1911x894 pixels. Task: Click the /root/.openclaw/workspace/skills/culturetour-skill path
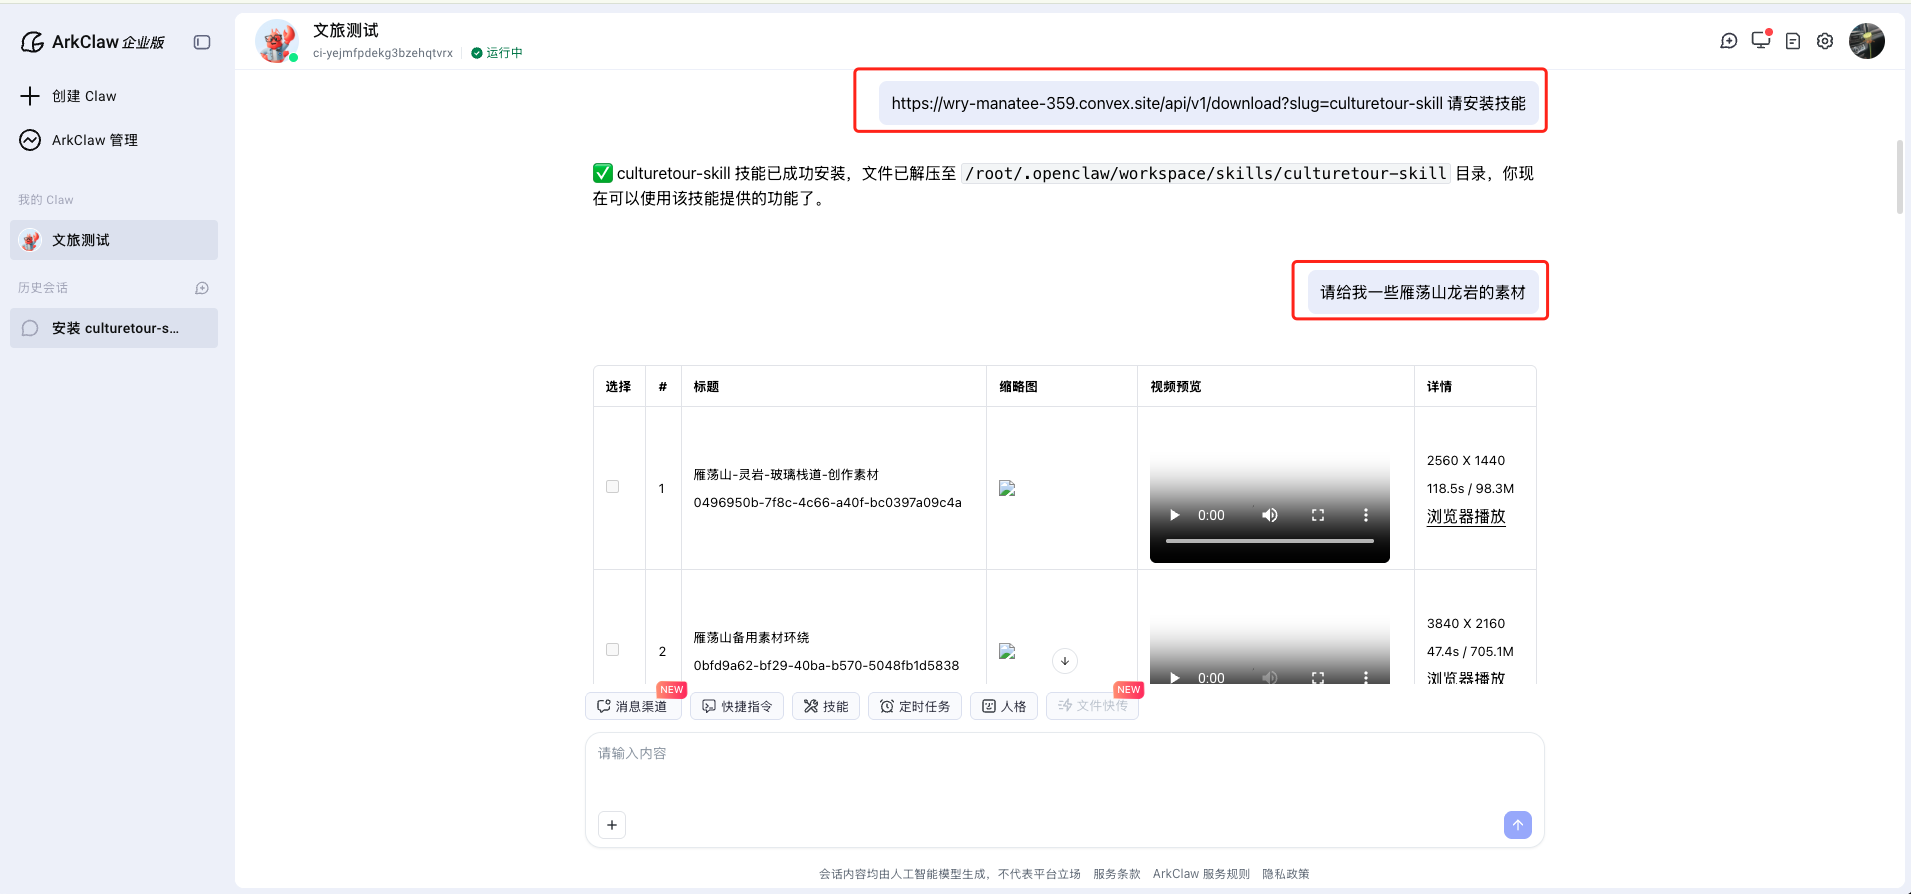pos(1206,174)
